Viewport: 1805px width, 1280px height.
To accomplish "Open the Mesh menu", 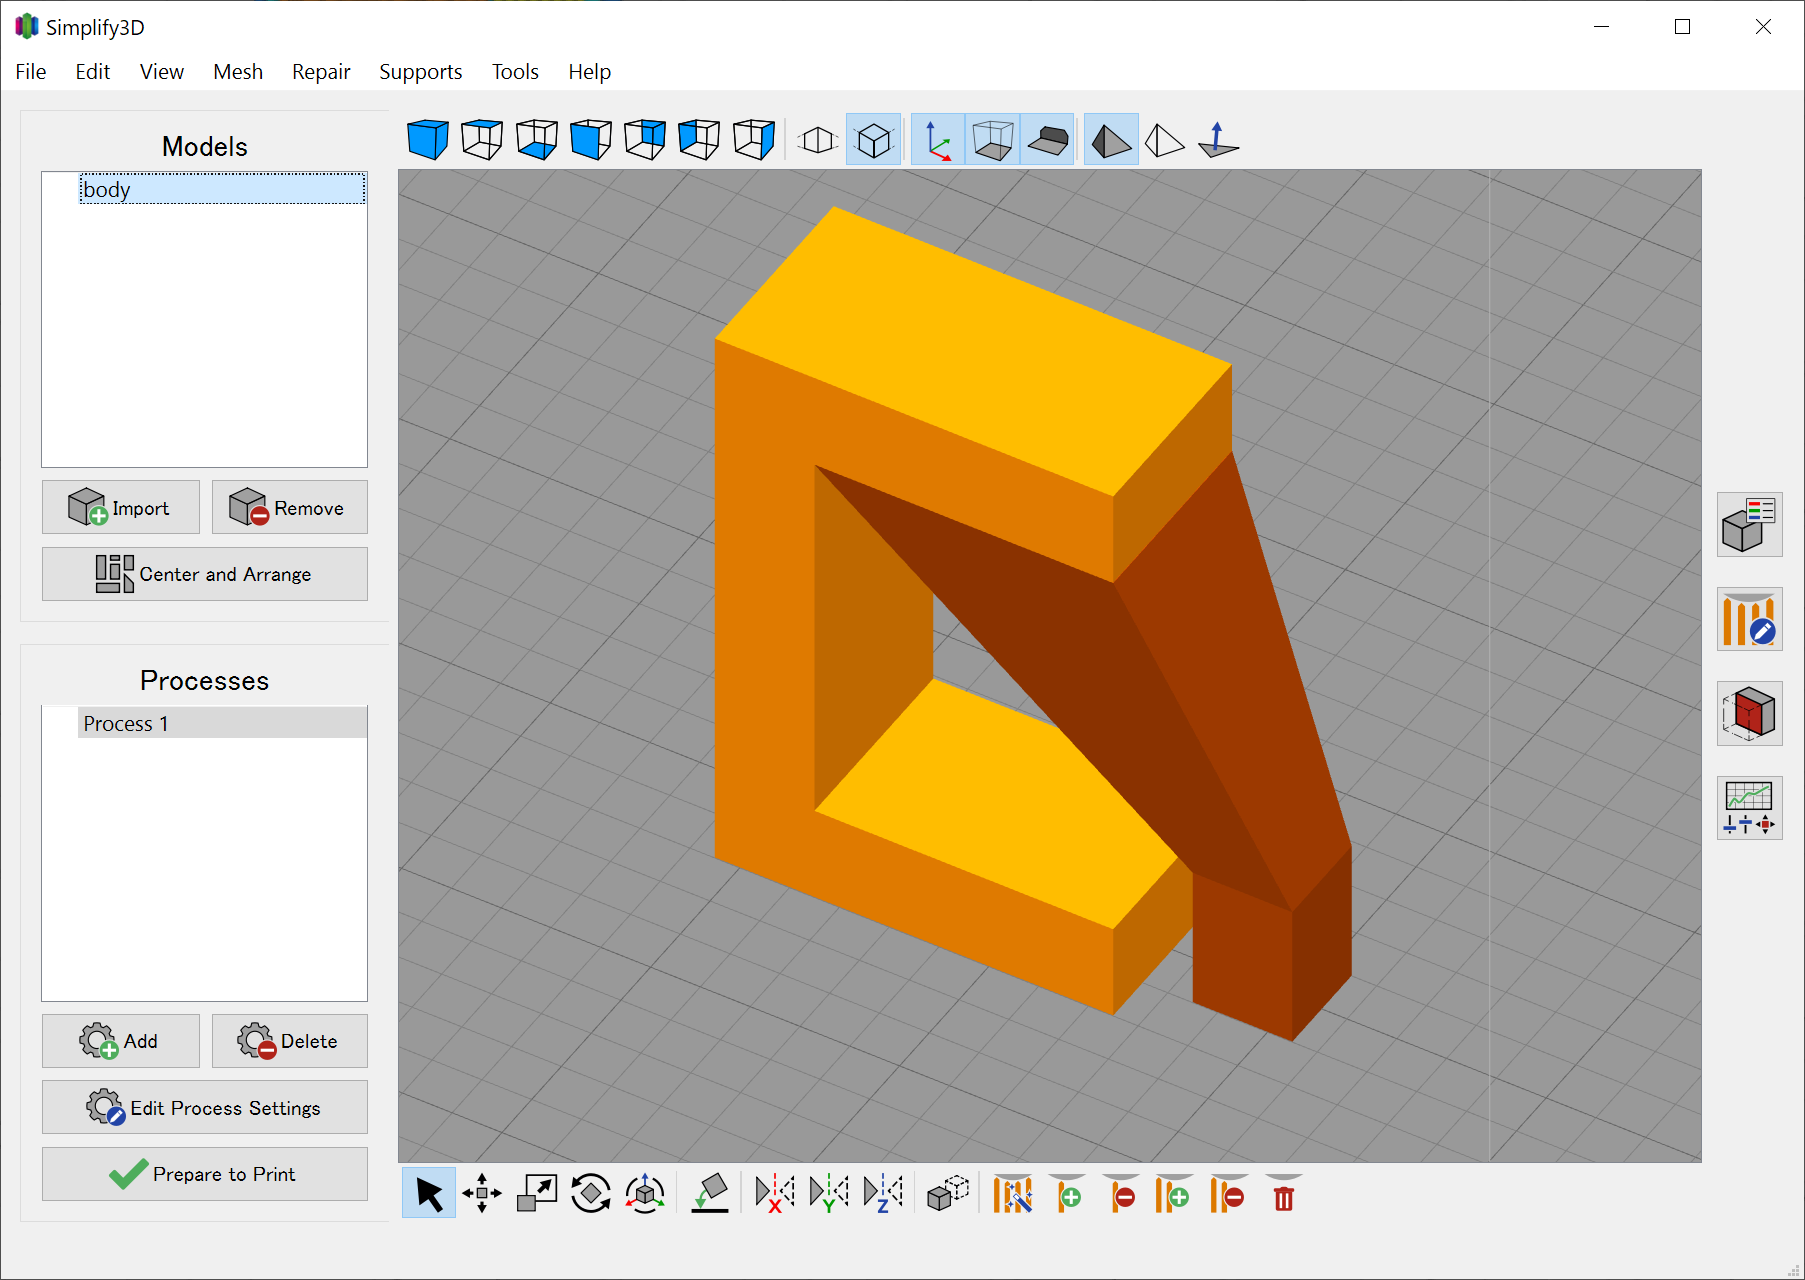I will 238,72.
